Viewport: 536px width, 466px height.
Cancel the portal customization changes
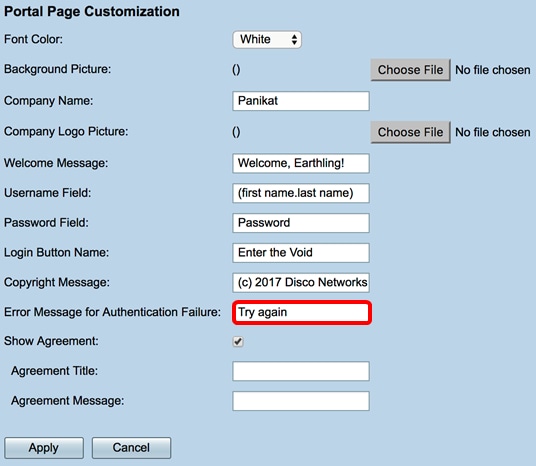pyautogui.click(x=131, y=448)
